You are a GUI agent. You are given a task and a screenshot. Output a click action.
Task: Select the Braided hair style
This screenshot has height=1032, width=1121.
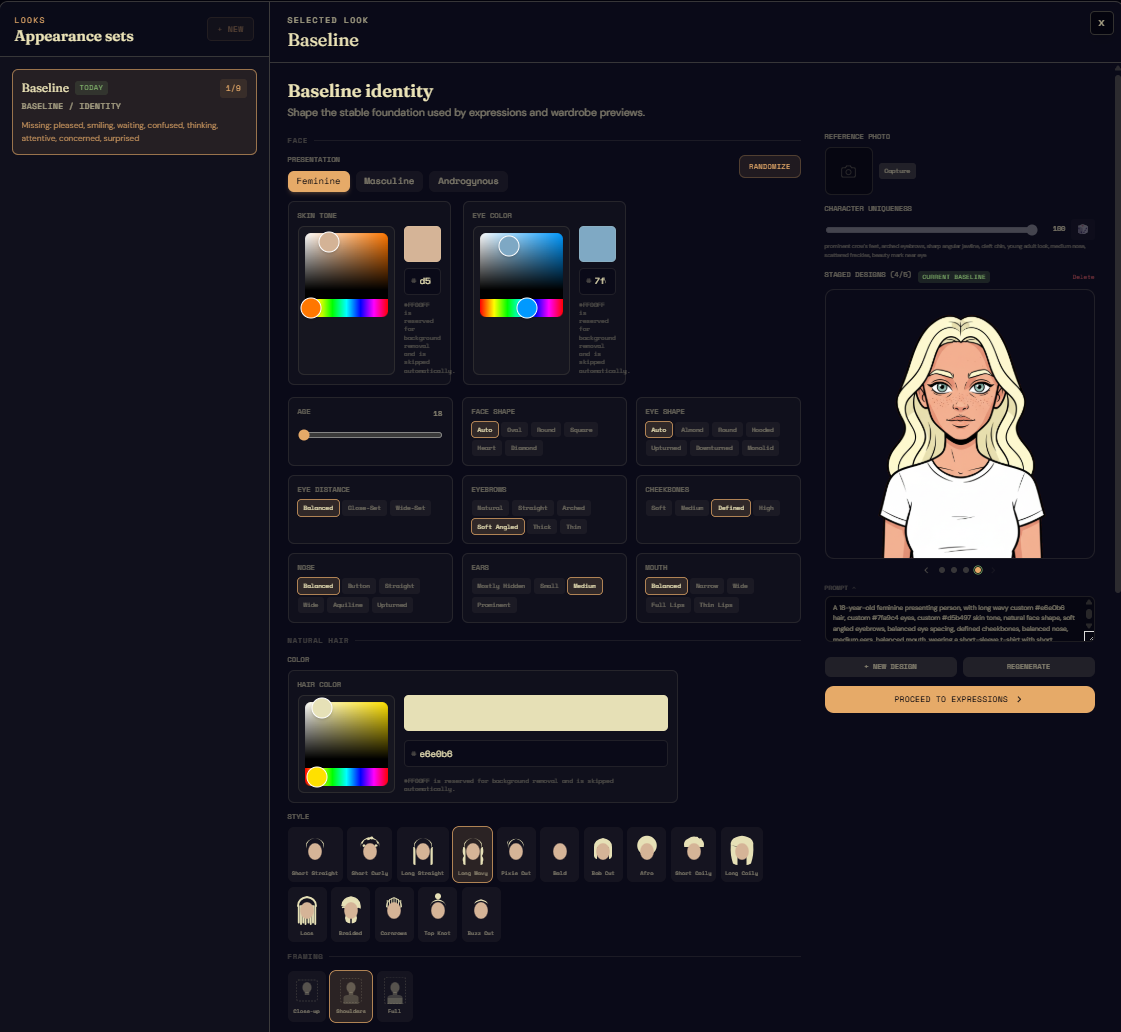coord(351,914)
